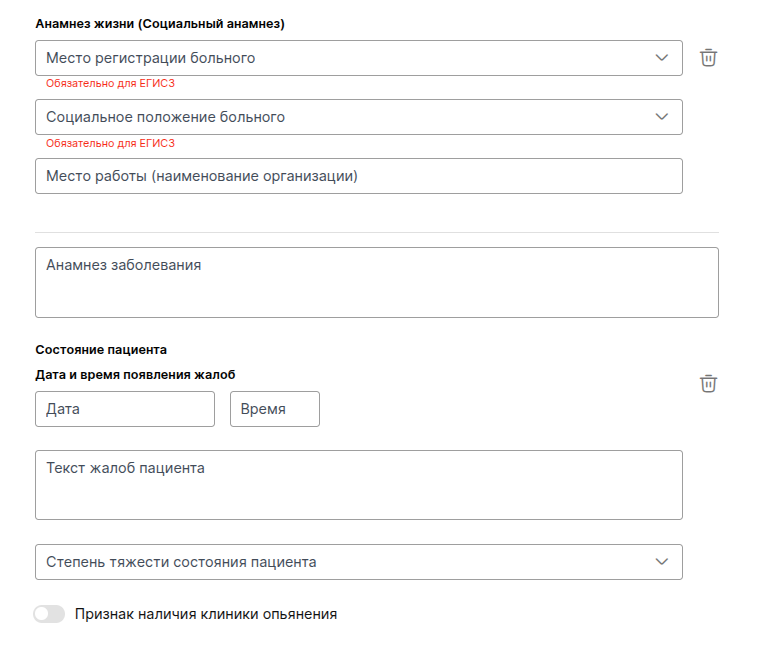Click the chevron arrow in Место регистрации больного
Image resolution: width=778 pixels, height=648 pixels.
tap(662, 58)
